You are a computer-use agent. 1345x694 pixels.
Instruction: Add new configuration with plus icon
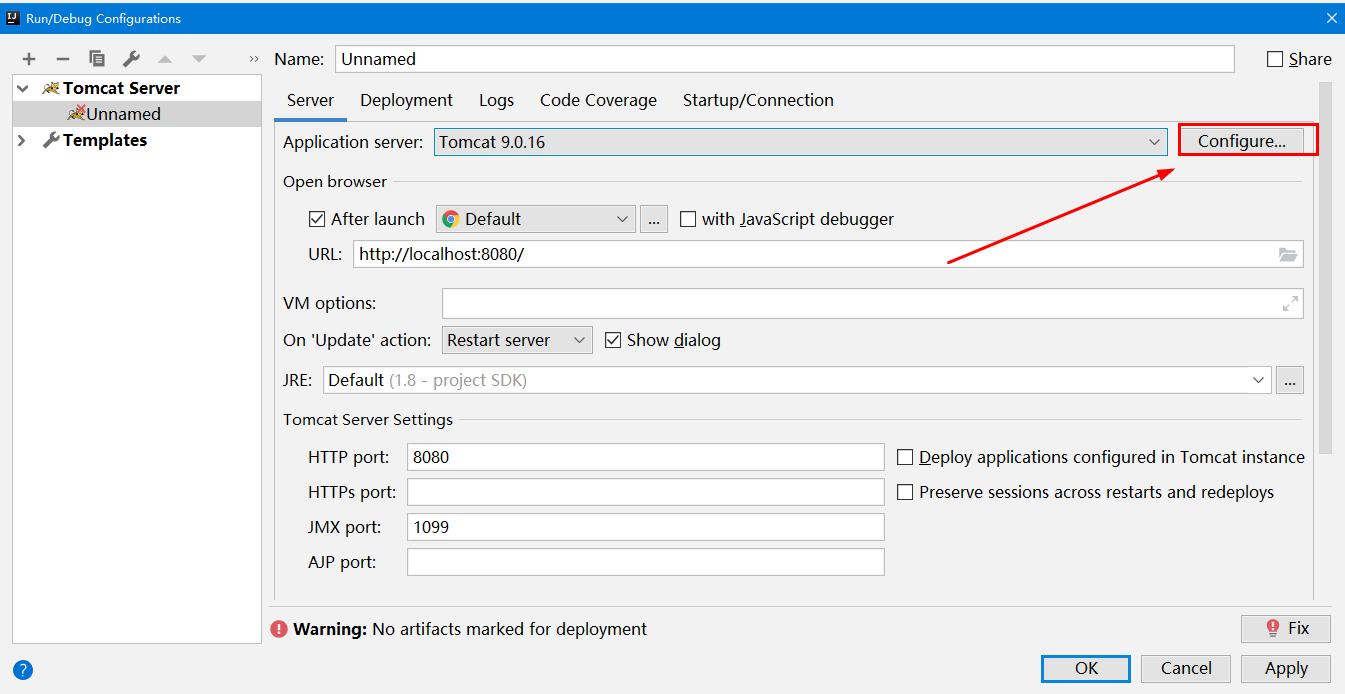(x=29, y=59)
